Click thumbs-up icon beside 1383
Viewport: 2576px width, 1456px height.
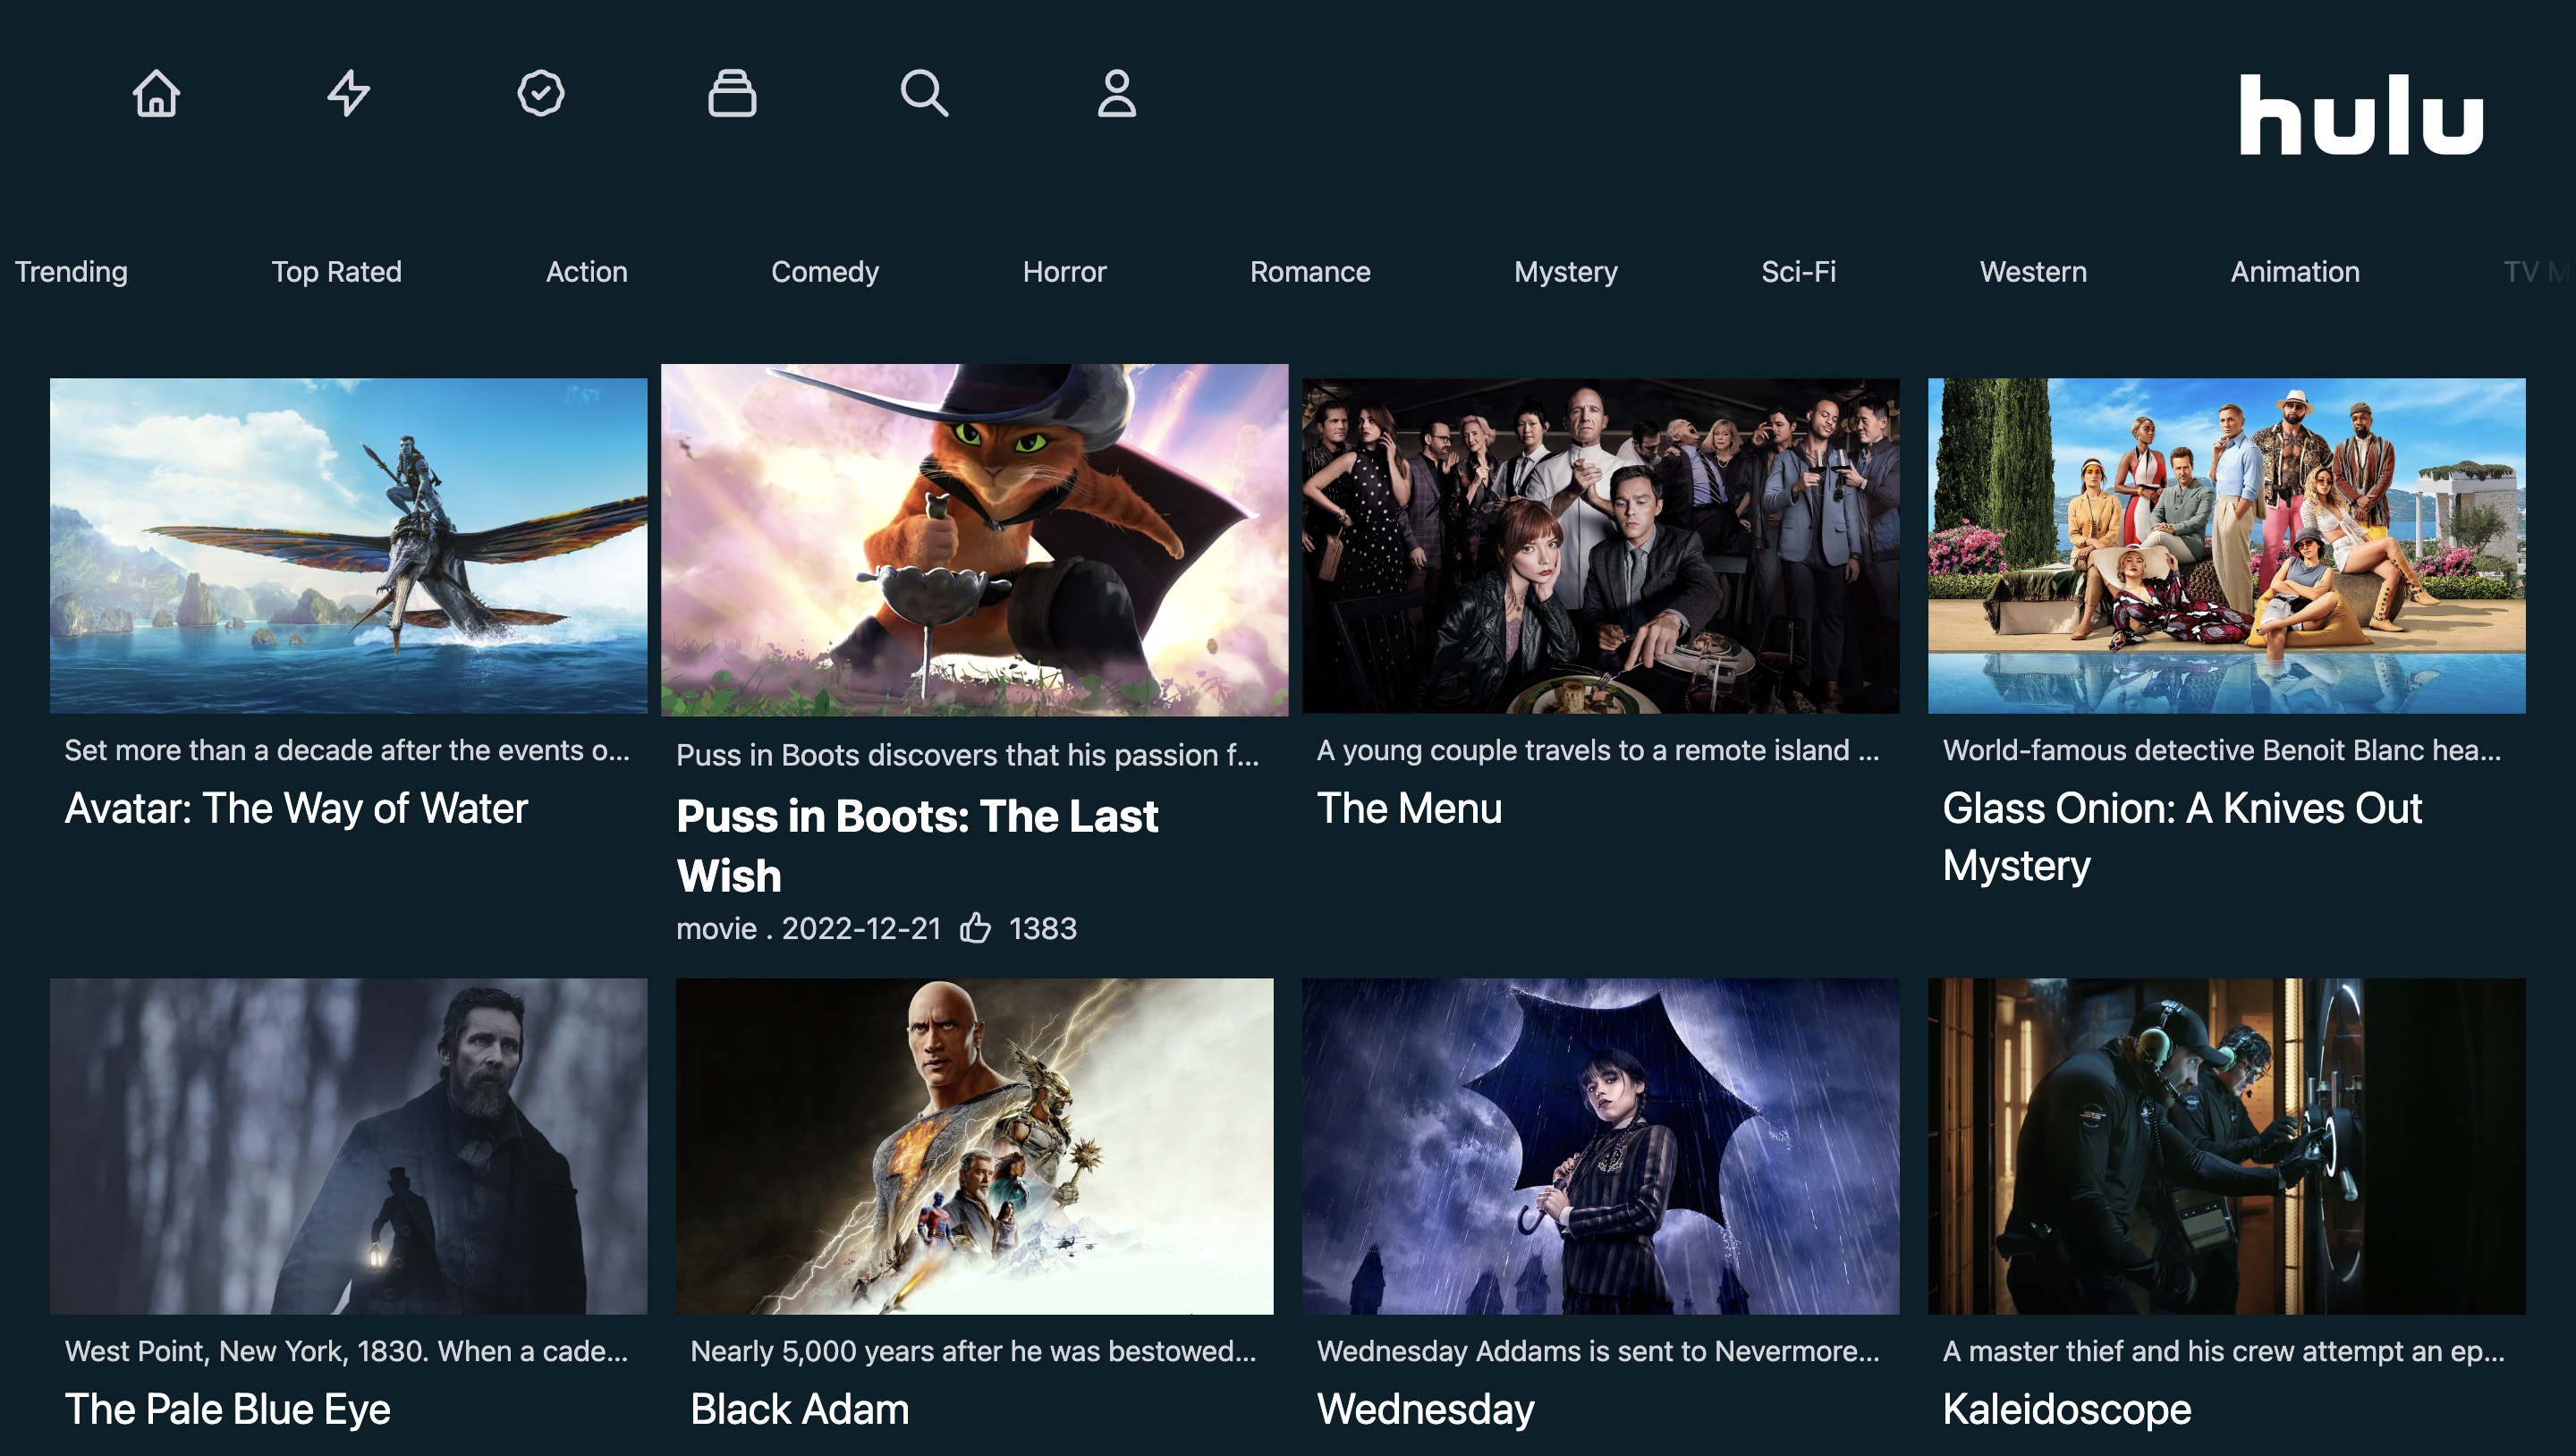coord(975,928)
